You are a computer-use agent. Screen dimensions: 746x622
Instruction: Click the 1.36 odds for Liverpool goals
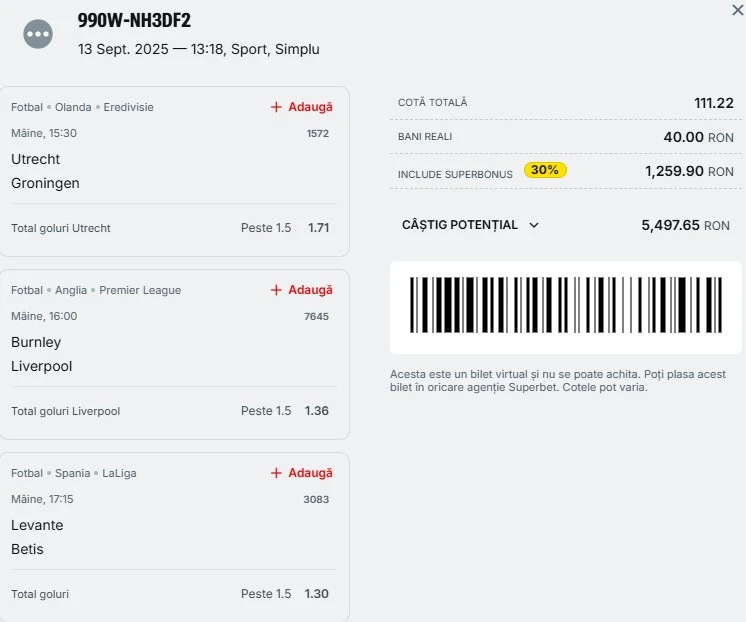click(317, 411)
